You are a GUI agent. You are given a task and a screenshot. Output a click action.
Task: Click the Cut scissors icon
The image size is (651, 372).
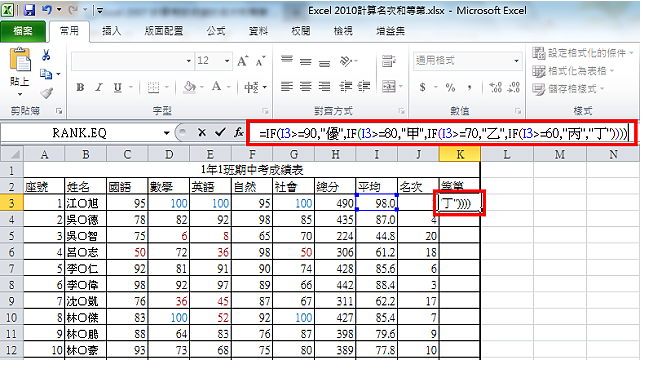click(x=46, y=55)
